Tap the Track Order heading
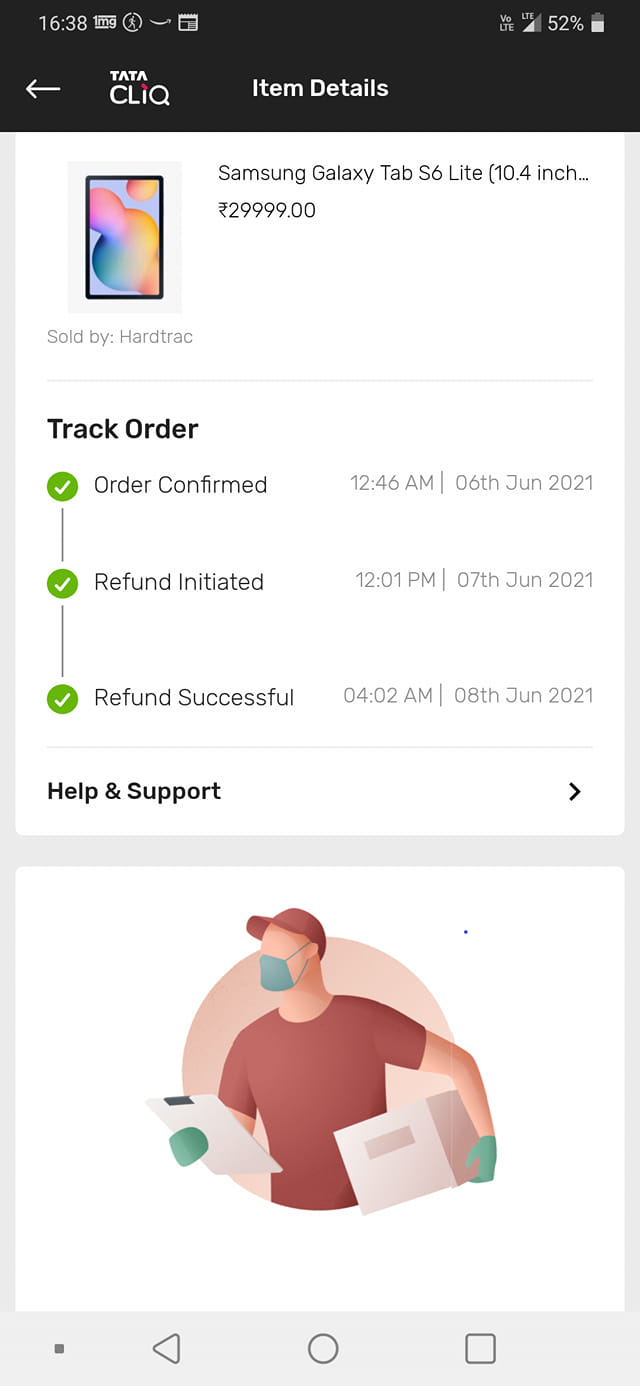 [123, 429]
